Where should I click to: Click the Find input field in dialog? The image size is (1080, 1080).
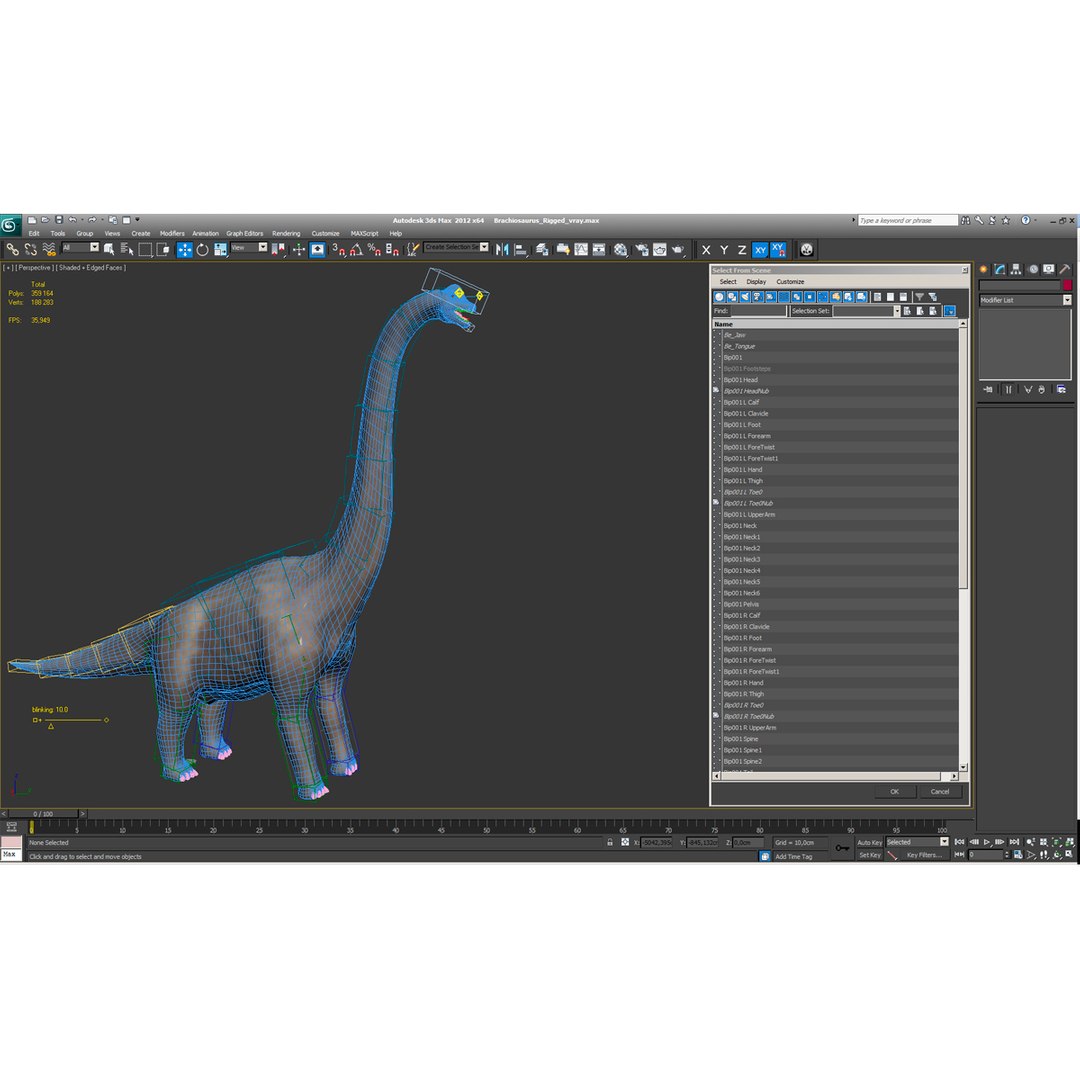coord(758,311)
